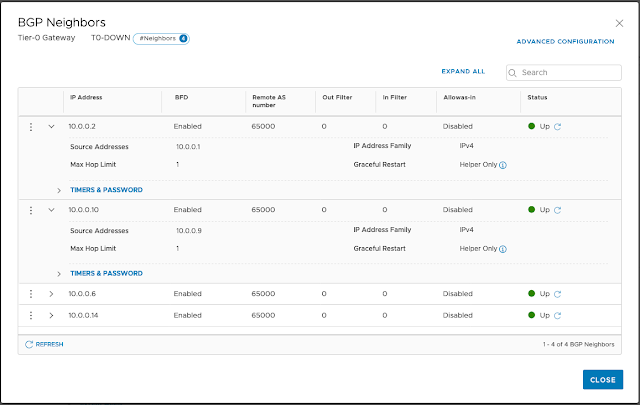Image resolution: width=640 pixels, height=405 pixels.
Task: Refresh status of neighbor 10.0.0.10
Action: tap(557, 210)
